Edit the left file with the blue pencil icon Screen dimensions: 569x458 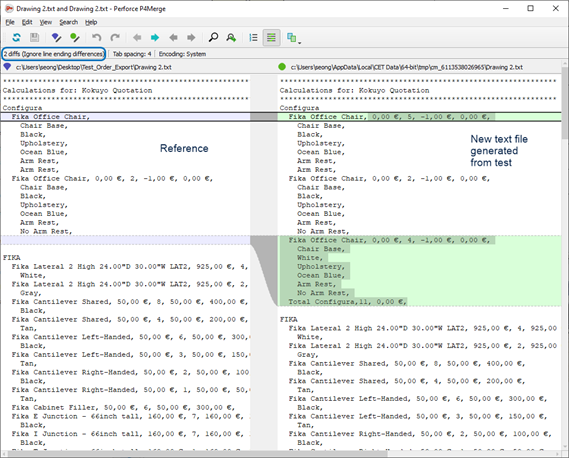(57, 37)
